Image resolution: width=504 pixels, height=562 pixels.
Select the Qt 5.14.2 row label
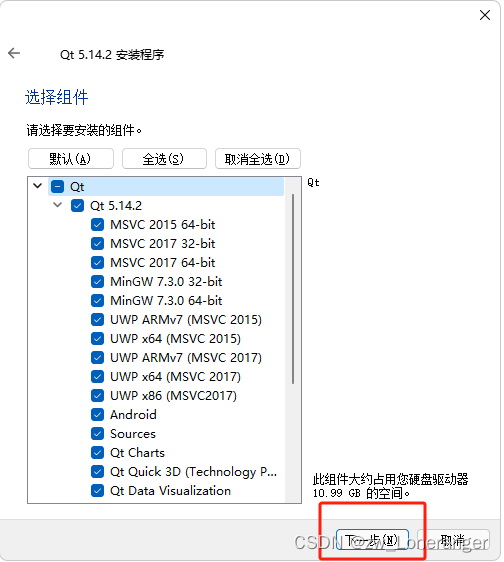point(116,206)
